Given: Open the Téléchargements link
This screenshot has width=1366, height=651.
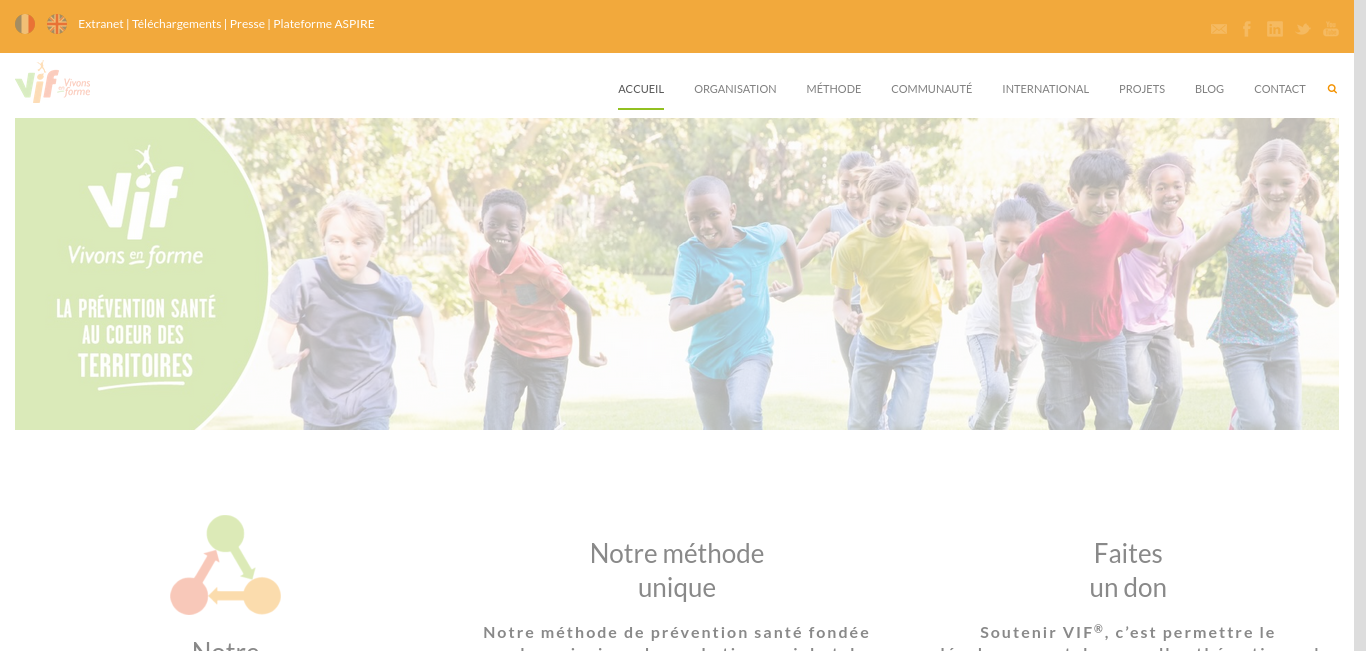Looking at the screenshot, I should click(x=176, y=24).
